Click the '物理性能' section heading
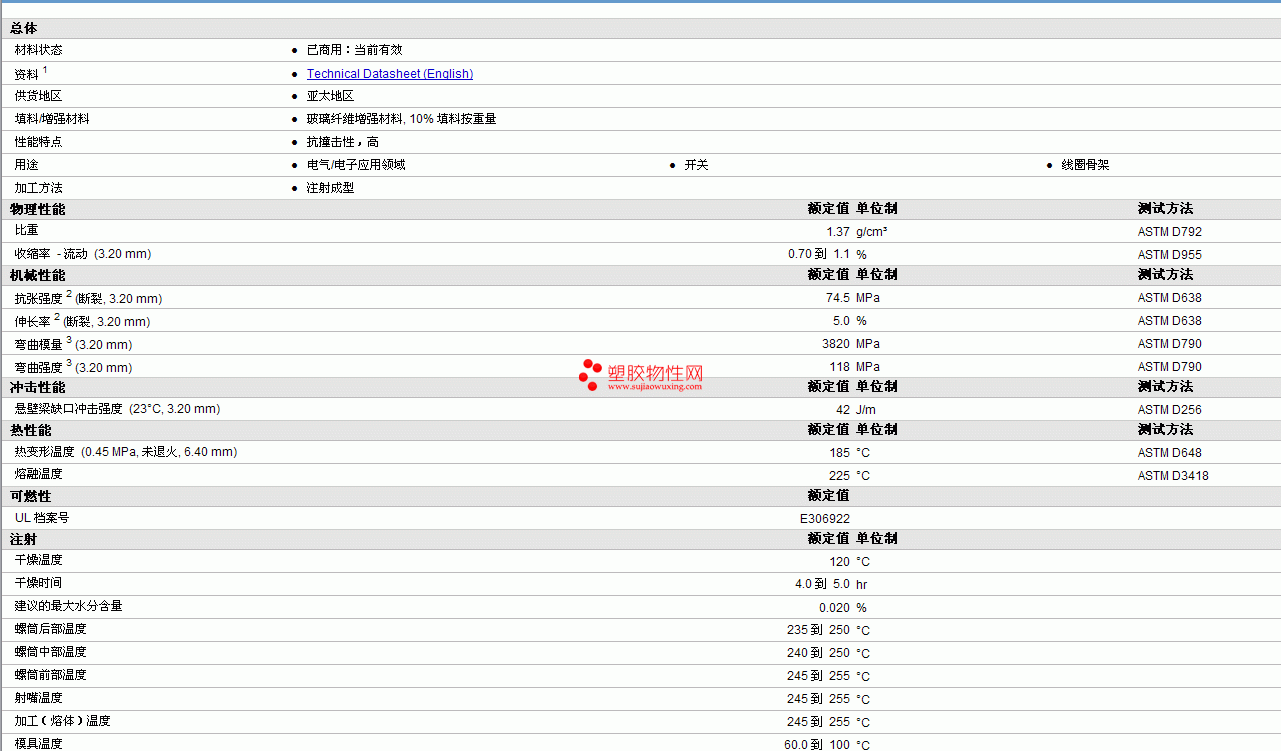This screenshot has width=1281, height=751. (38, 209)
